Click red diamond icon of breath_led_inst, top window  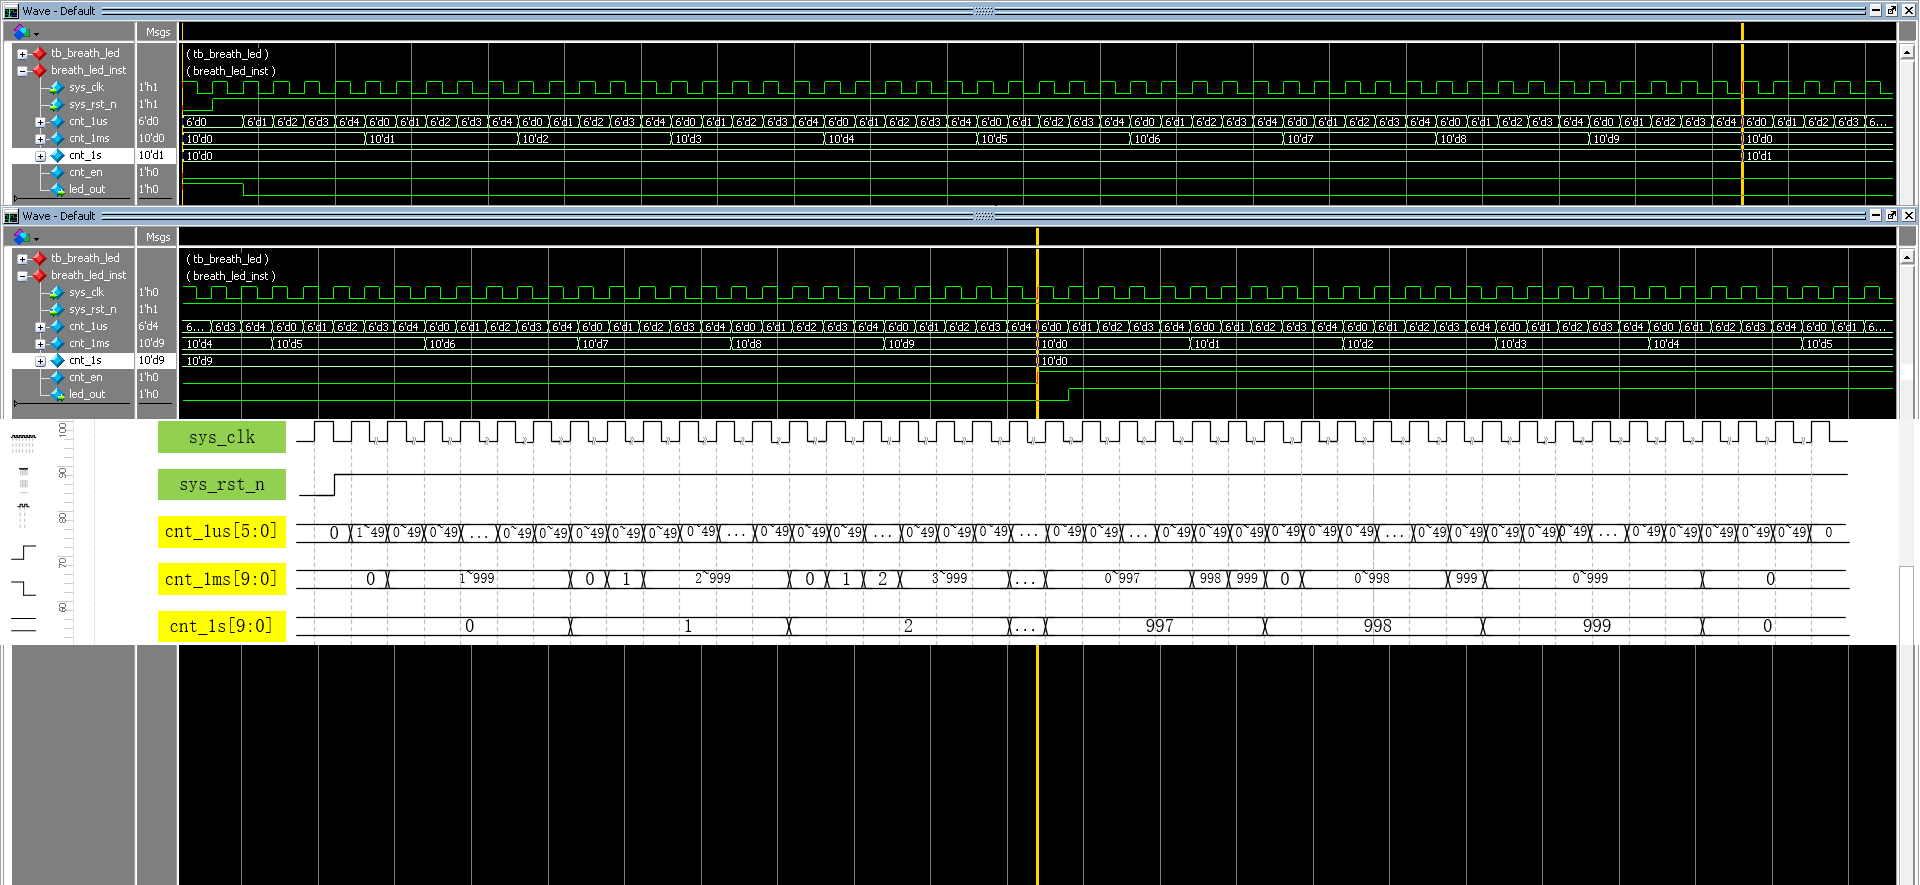pos(39,70)
